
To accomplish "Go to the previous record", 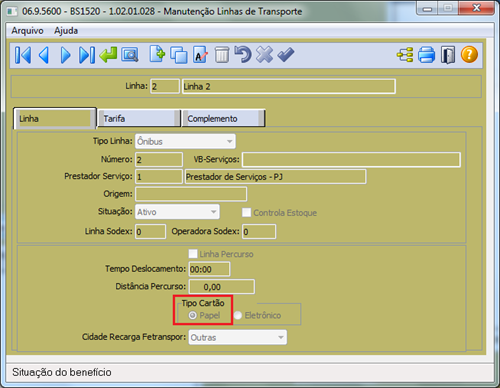I will pyautogui.click(x=44, y=55).
